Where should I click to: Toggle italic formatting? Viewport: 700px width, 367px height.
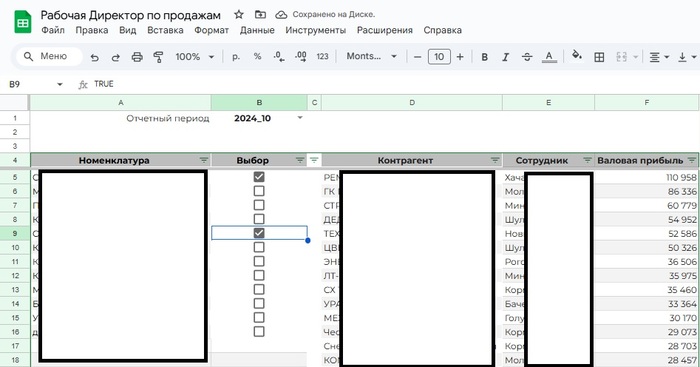(x=505, y=57)
